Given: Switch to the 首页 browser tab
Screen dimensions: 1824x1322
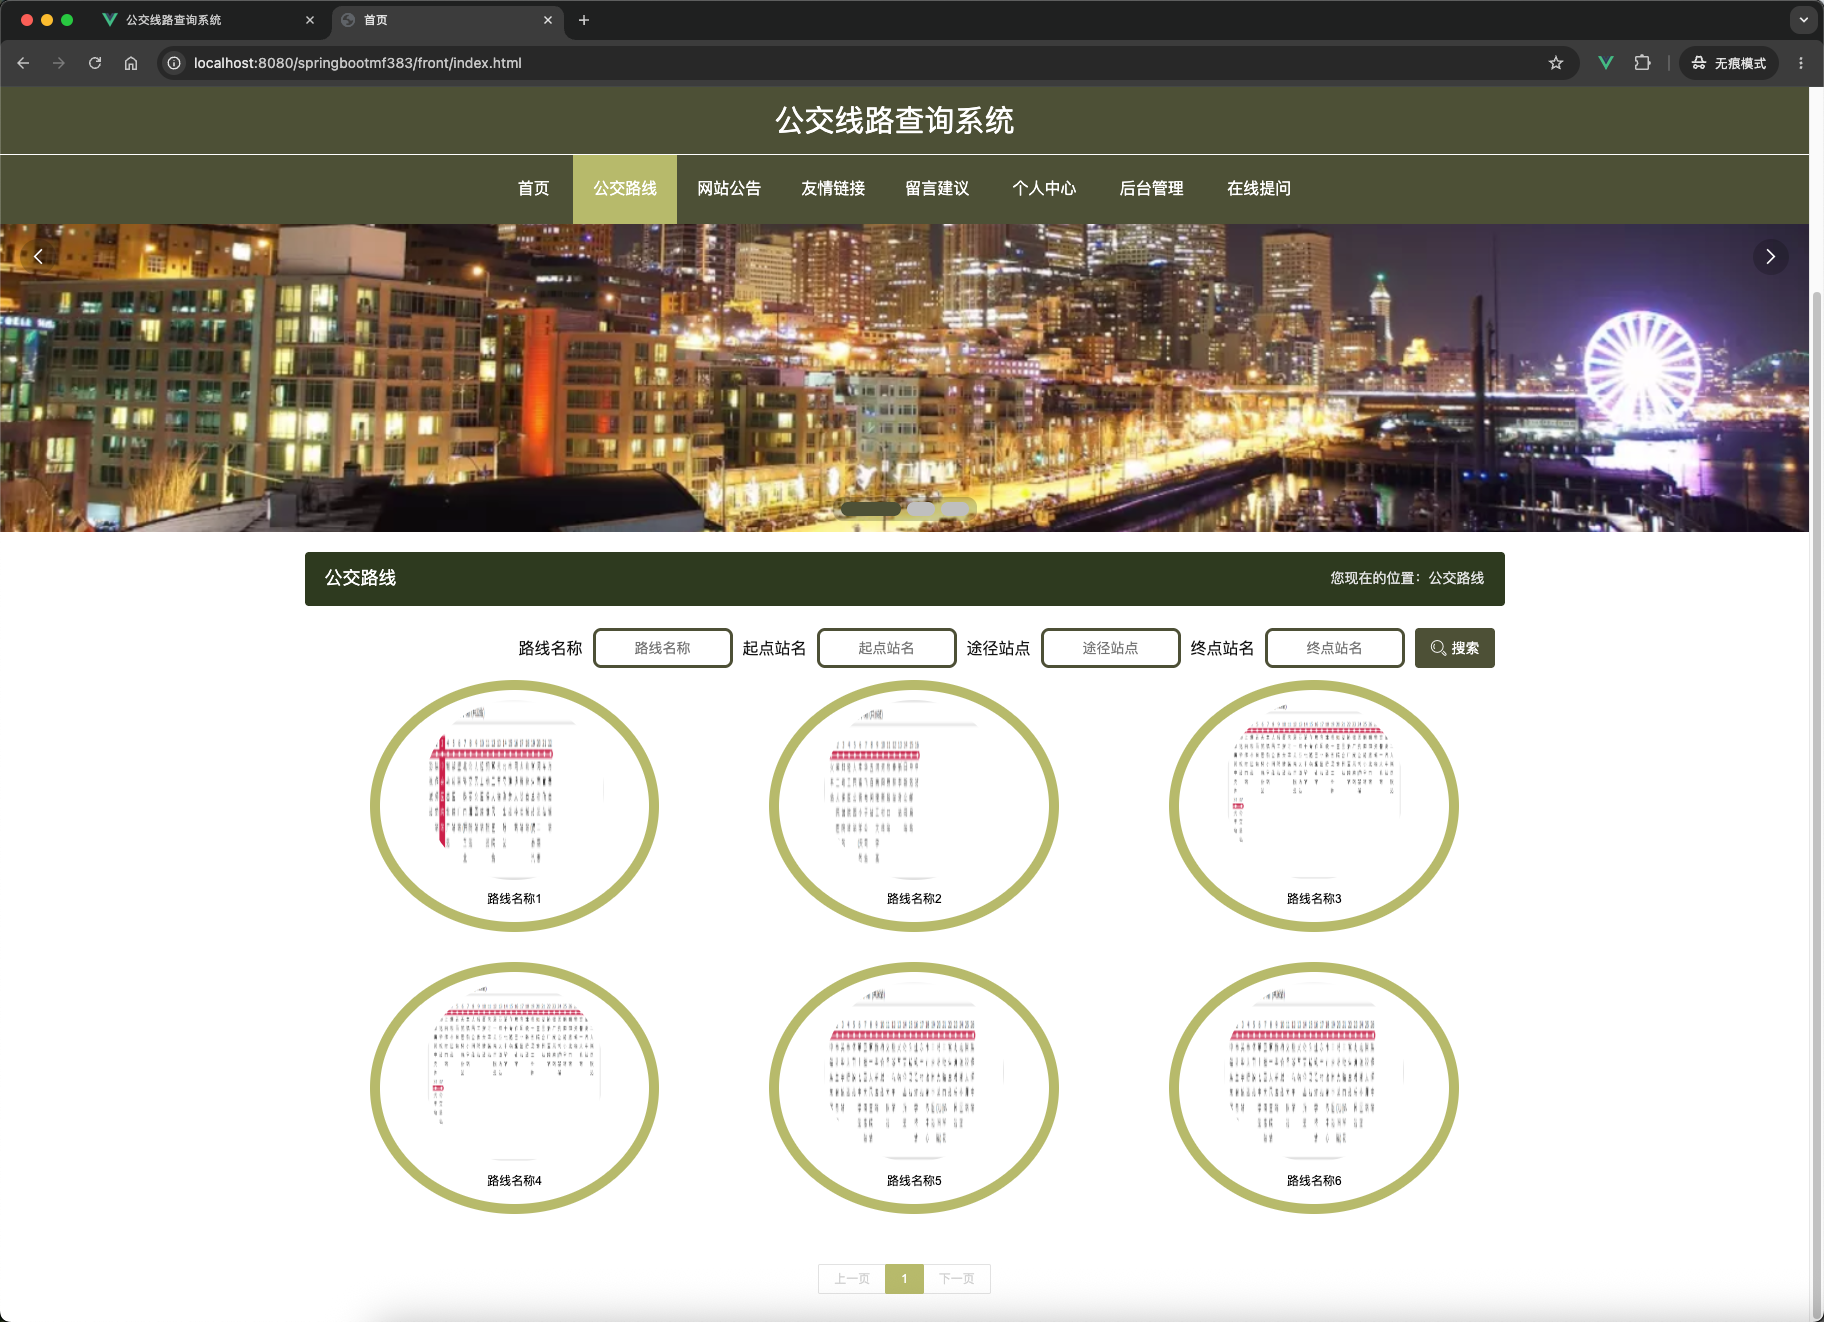Looking at the screenshot, I should click(447, 20).
